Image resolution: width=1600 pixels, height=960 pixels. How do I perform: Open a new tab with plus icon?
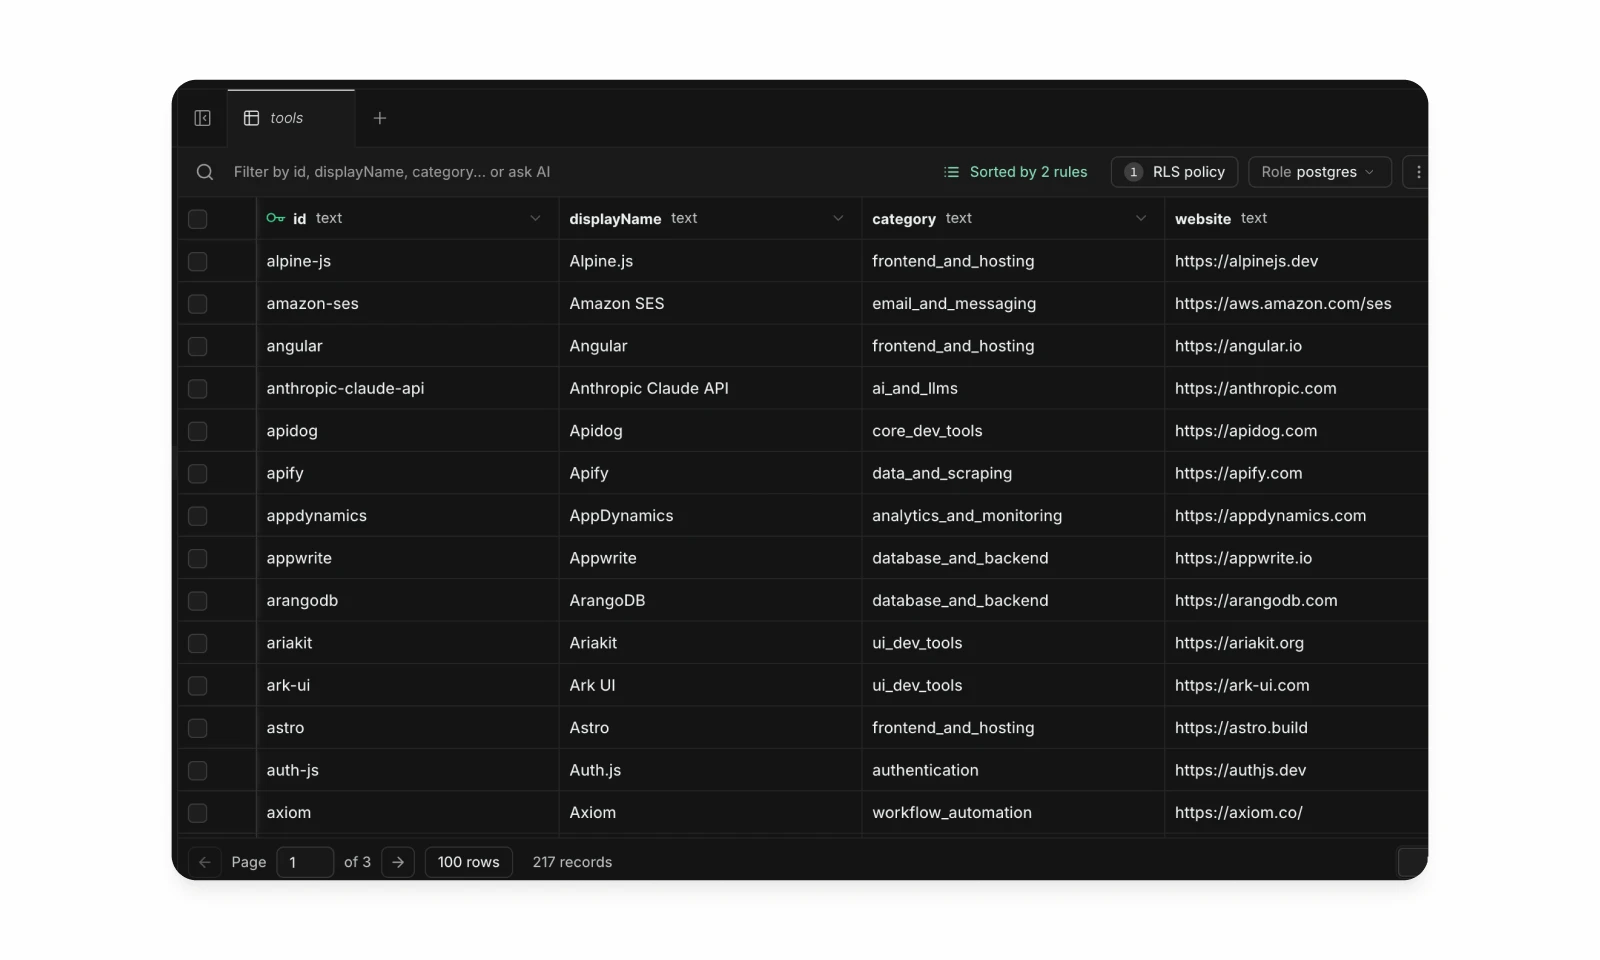(380, 118)
